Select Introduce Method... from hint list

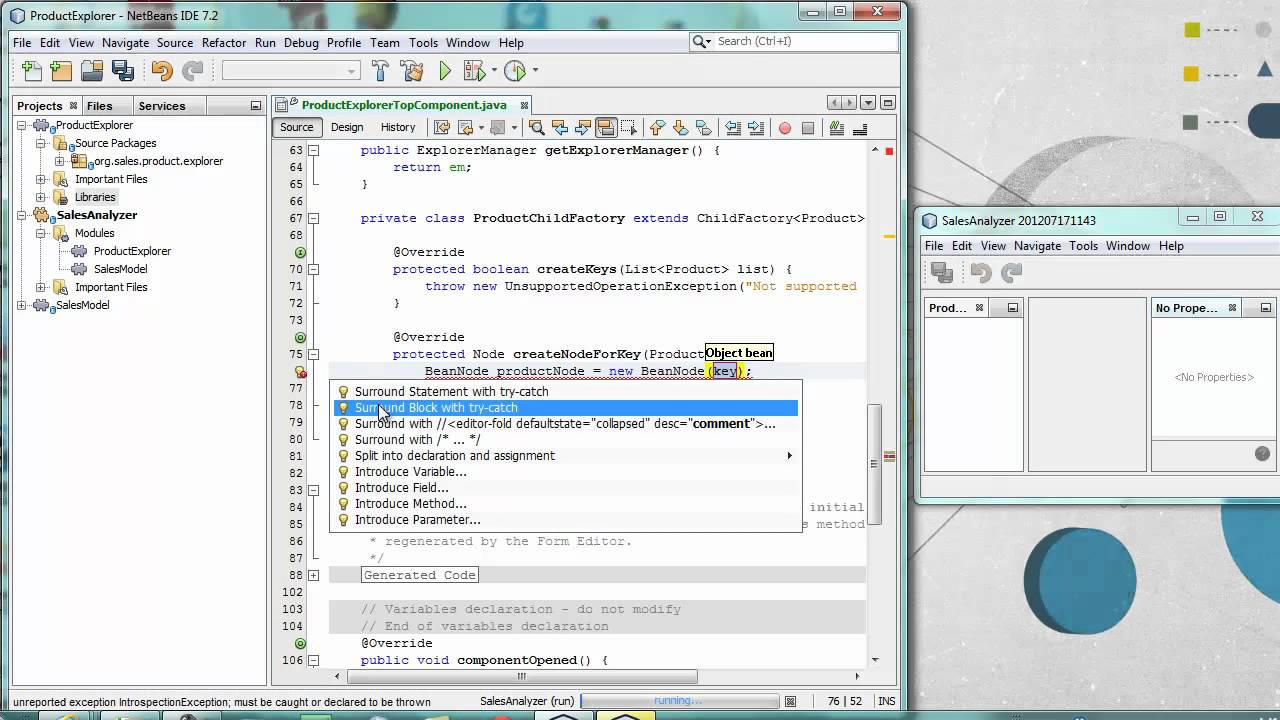click(x=565, y=504)
